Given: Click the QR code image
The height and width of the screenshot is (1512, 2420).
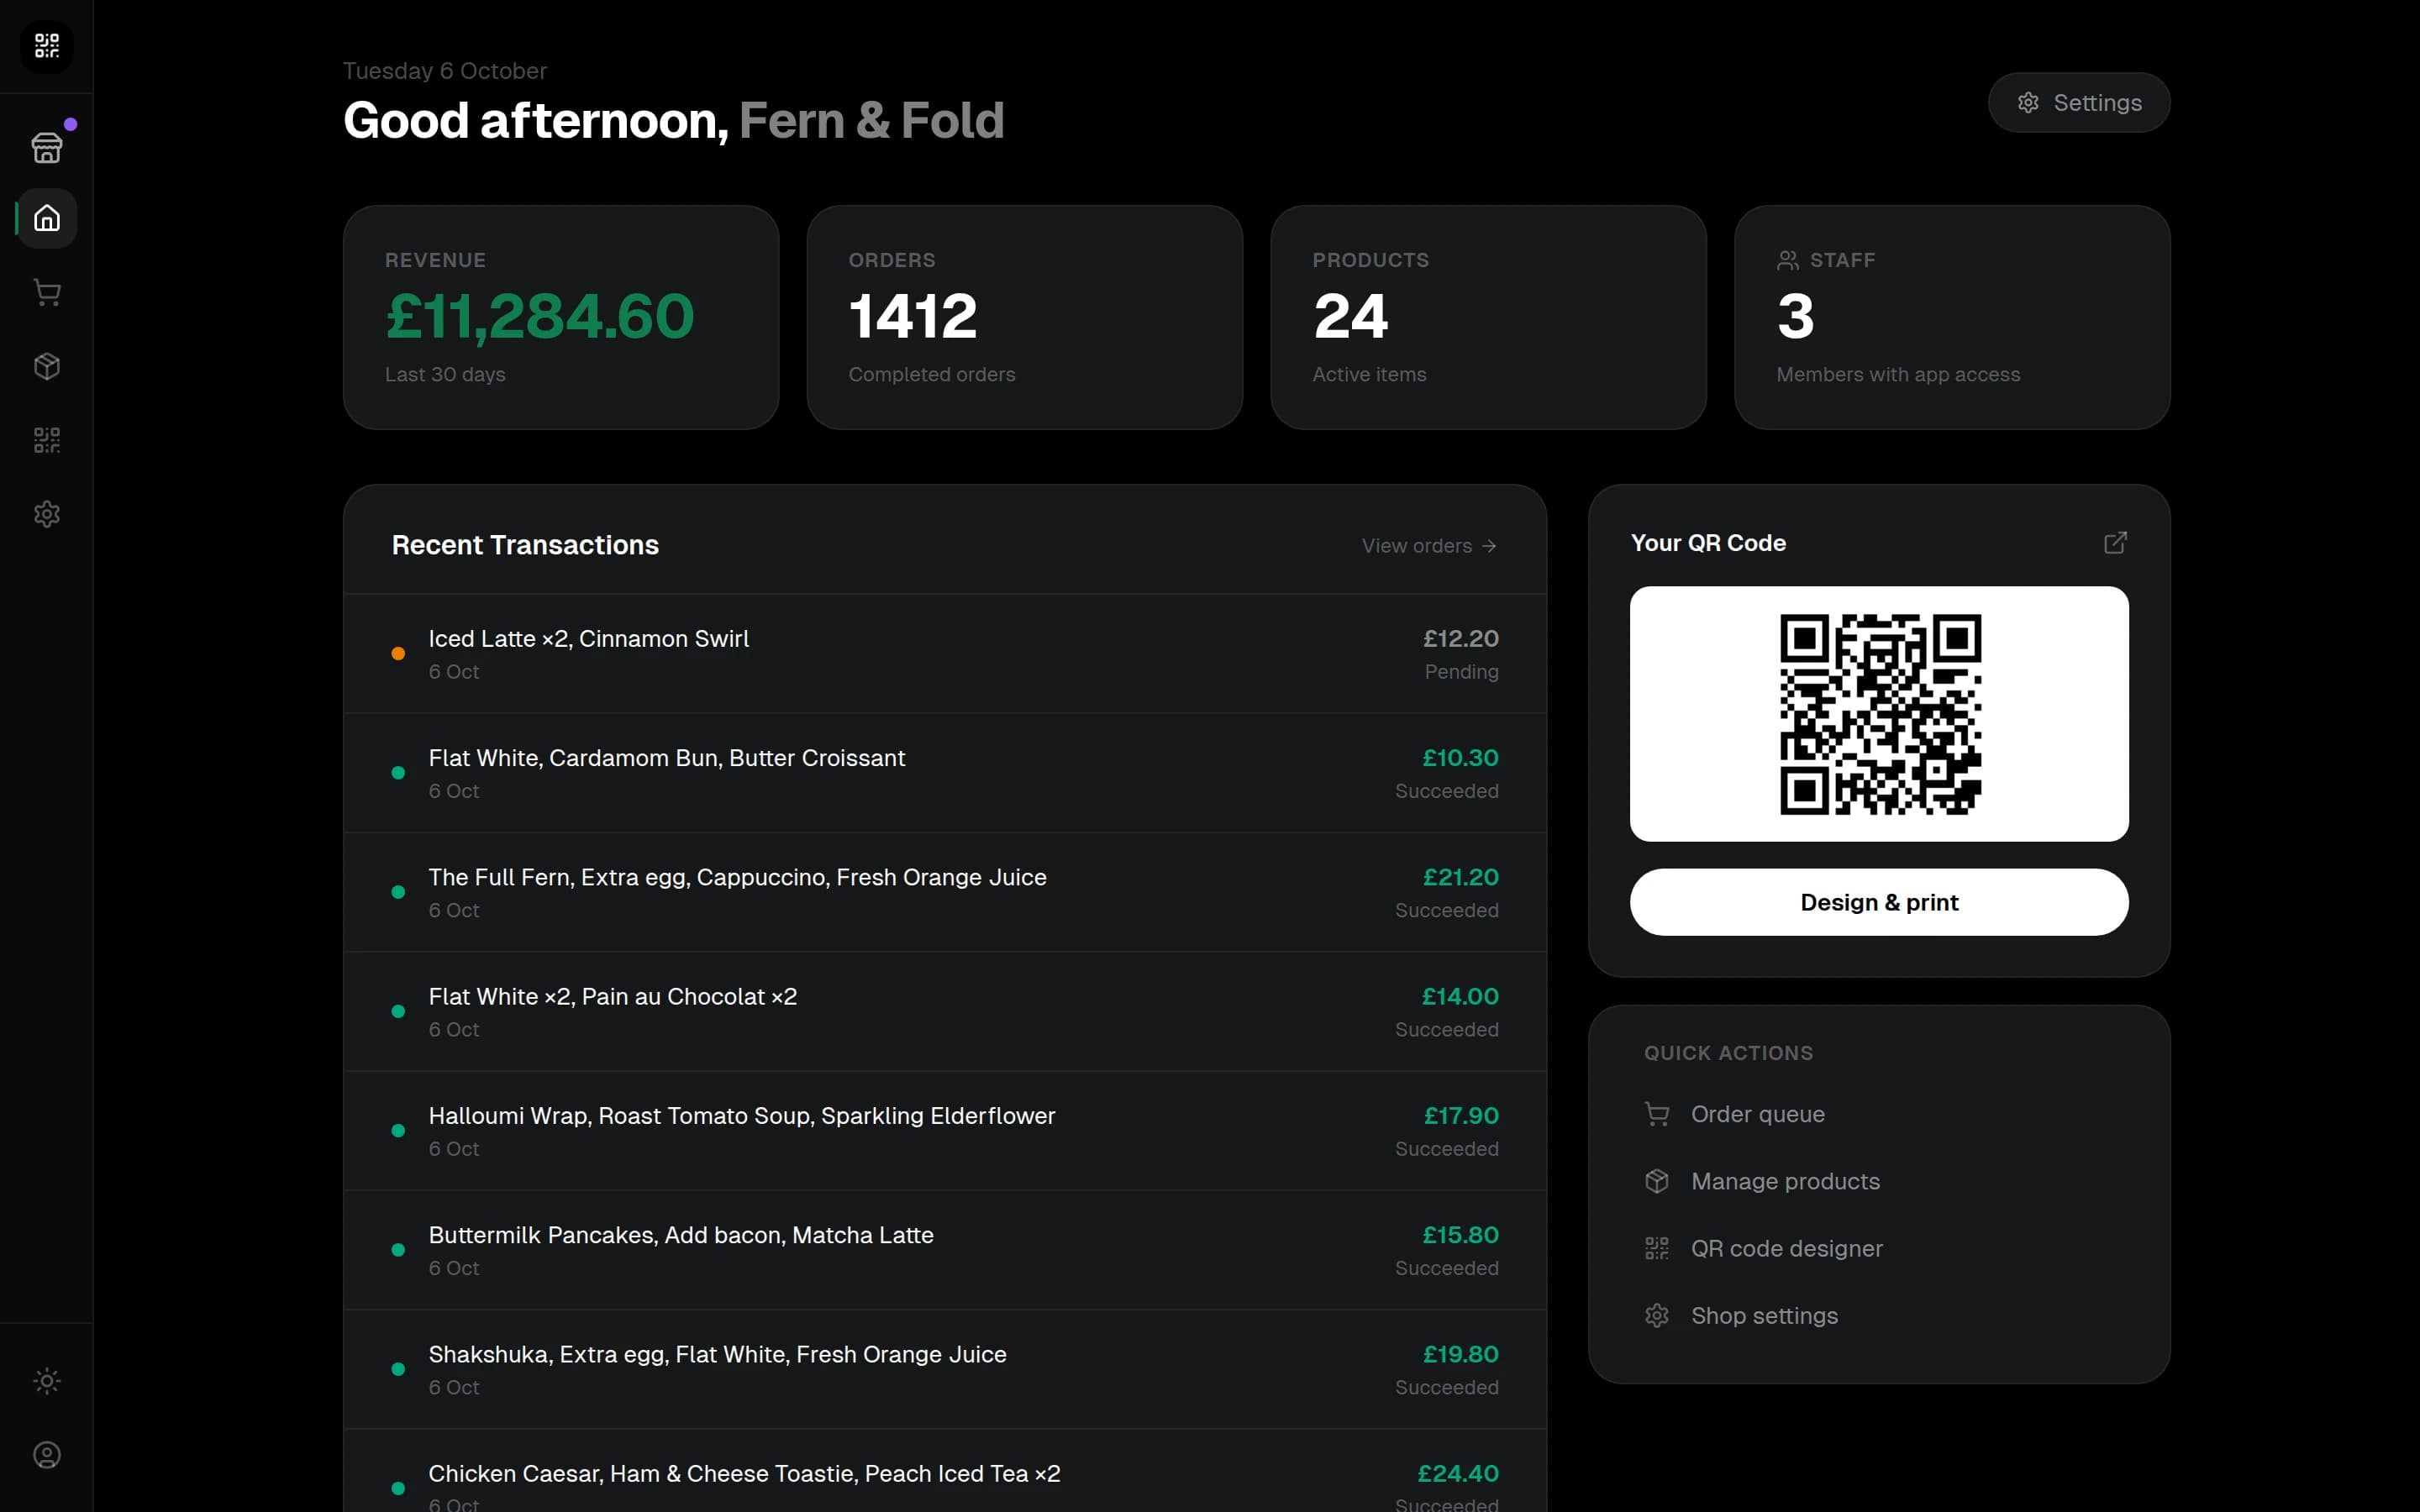Looking at the screenshot, I should (x=1880, y=714).
